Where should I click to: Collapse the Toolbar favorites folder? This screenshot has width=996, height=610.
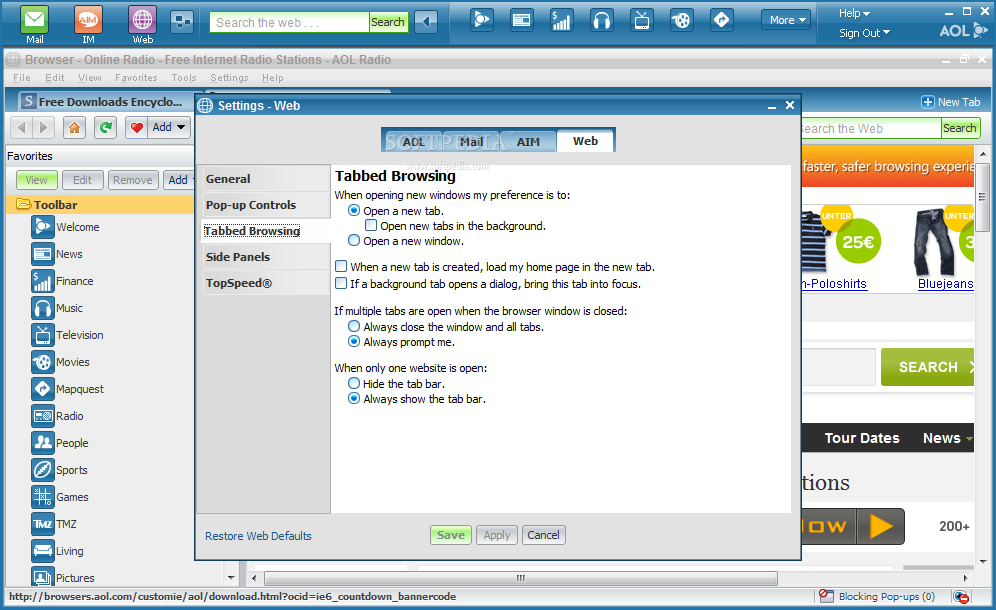[x=24, y=204]
